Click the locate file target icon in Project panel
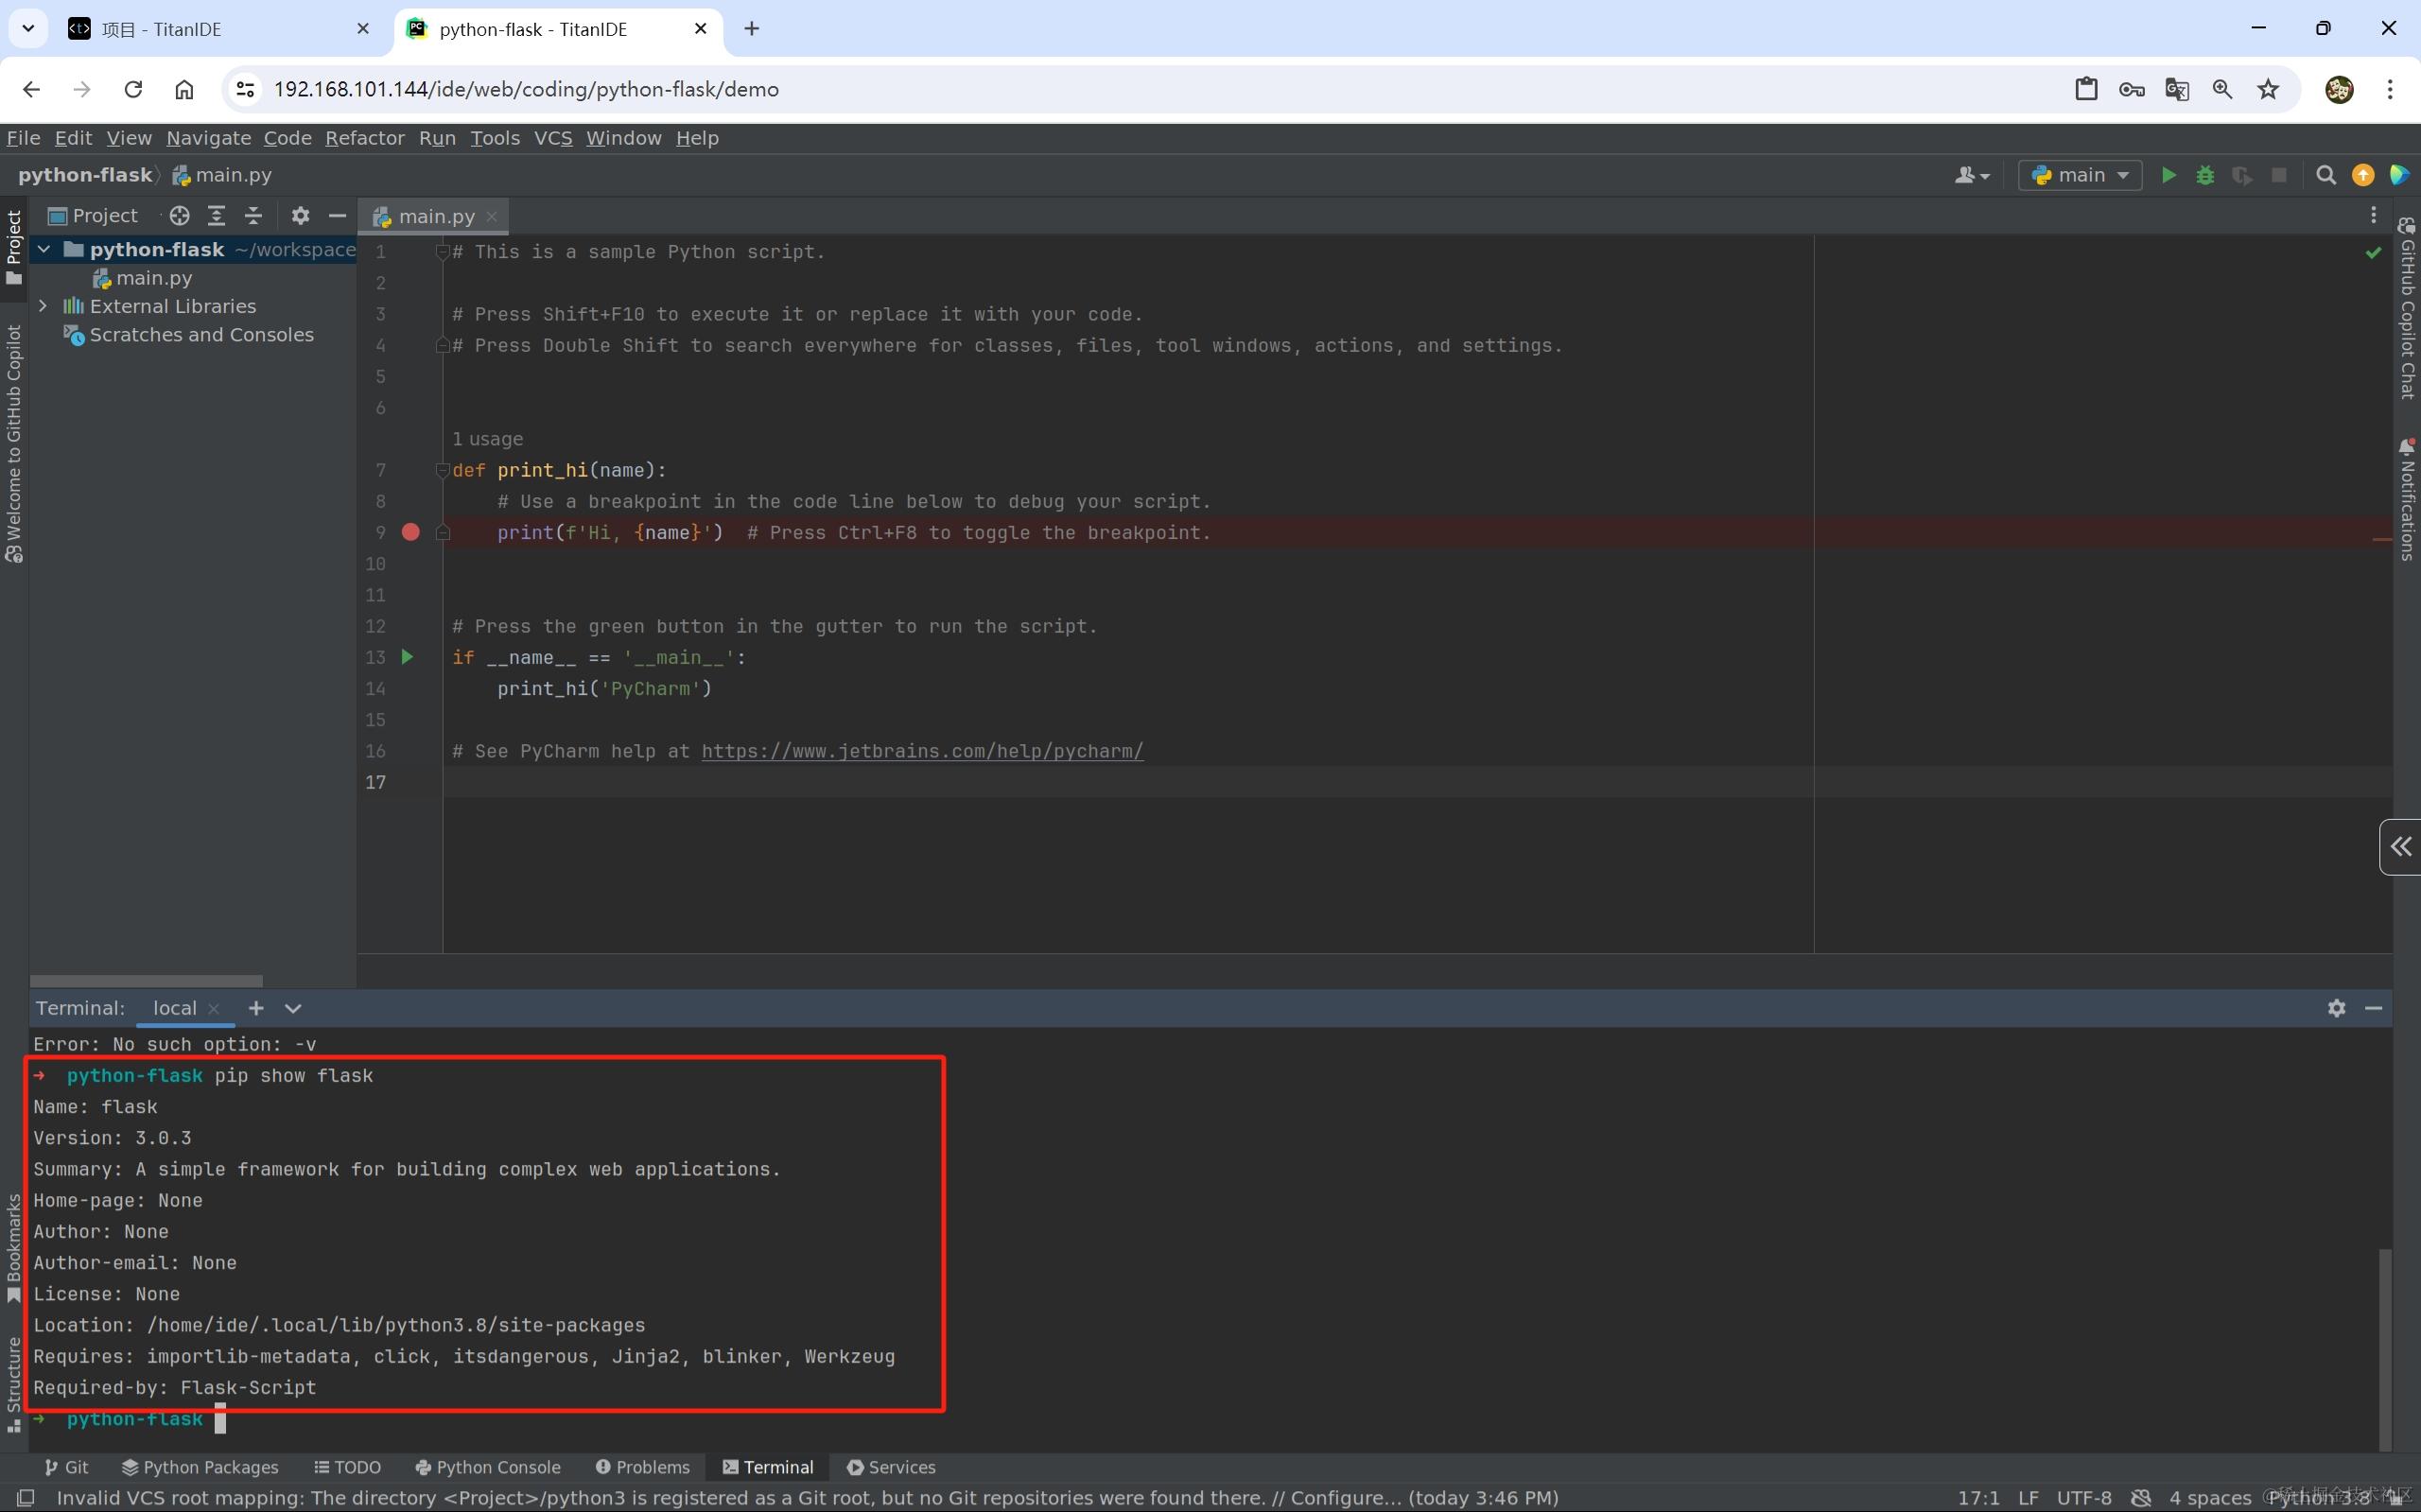This screenshot has width=2421, height=1512. (x=179, y=215)
